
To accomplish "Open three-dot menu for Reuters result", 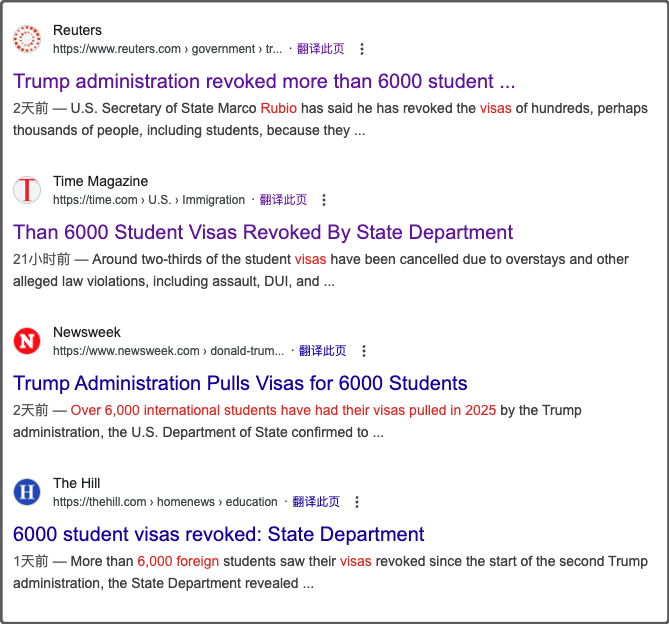I will coord(362,49).
